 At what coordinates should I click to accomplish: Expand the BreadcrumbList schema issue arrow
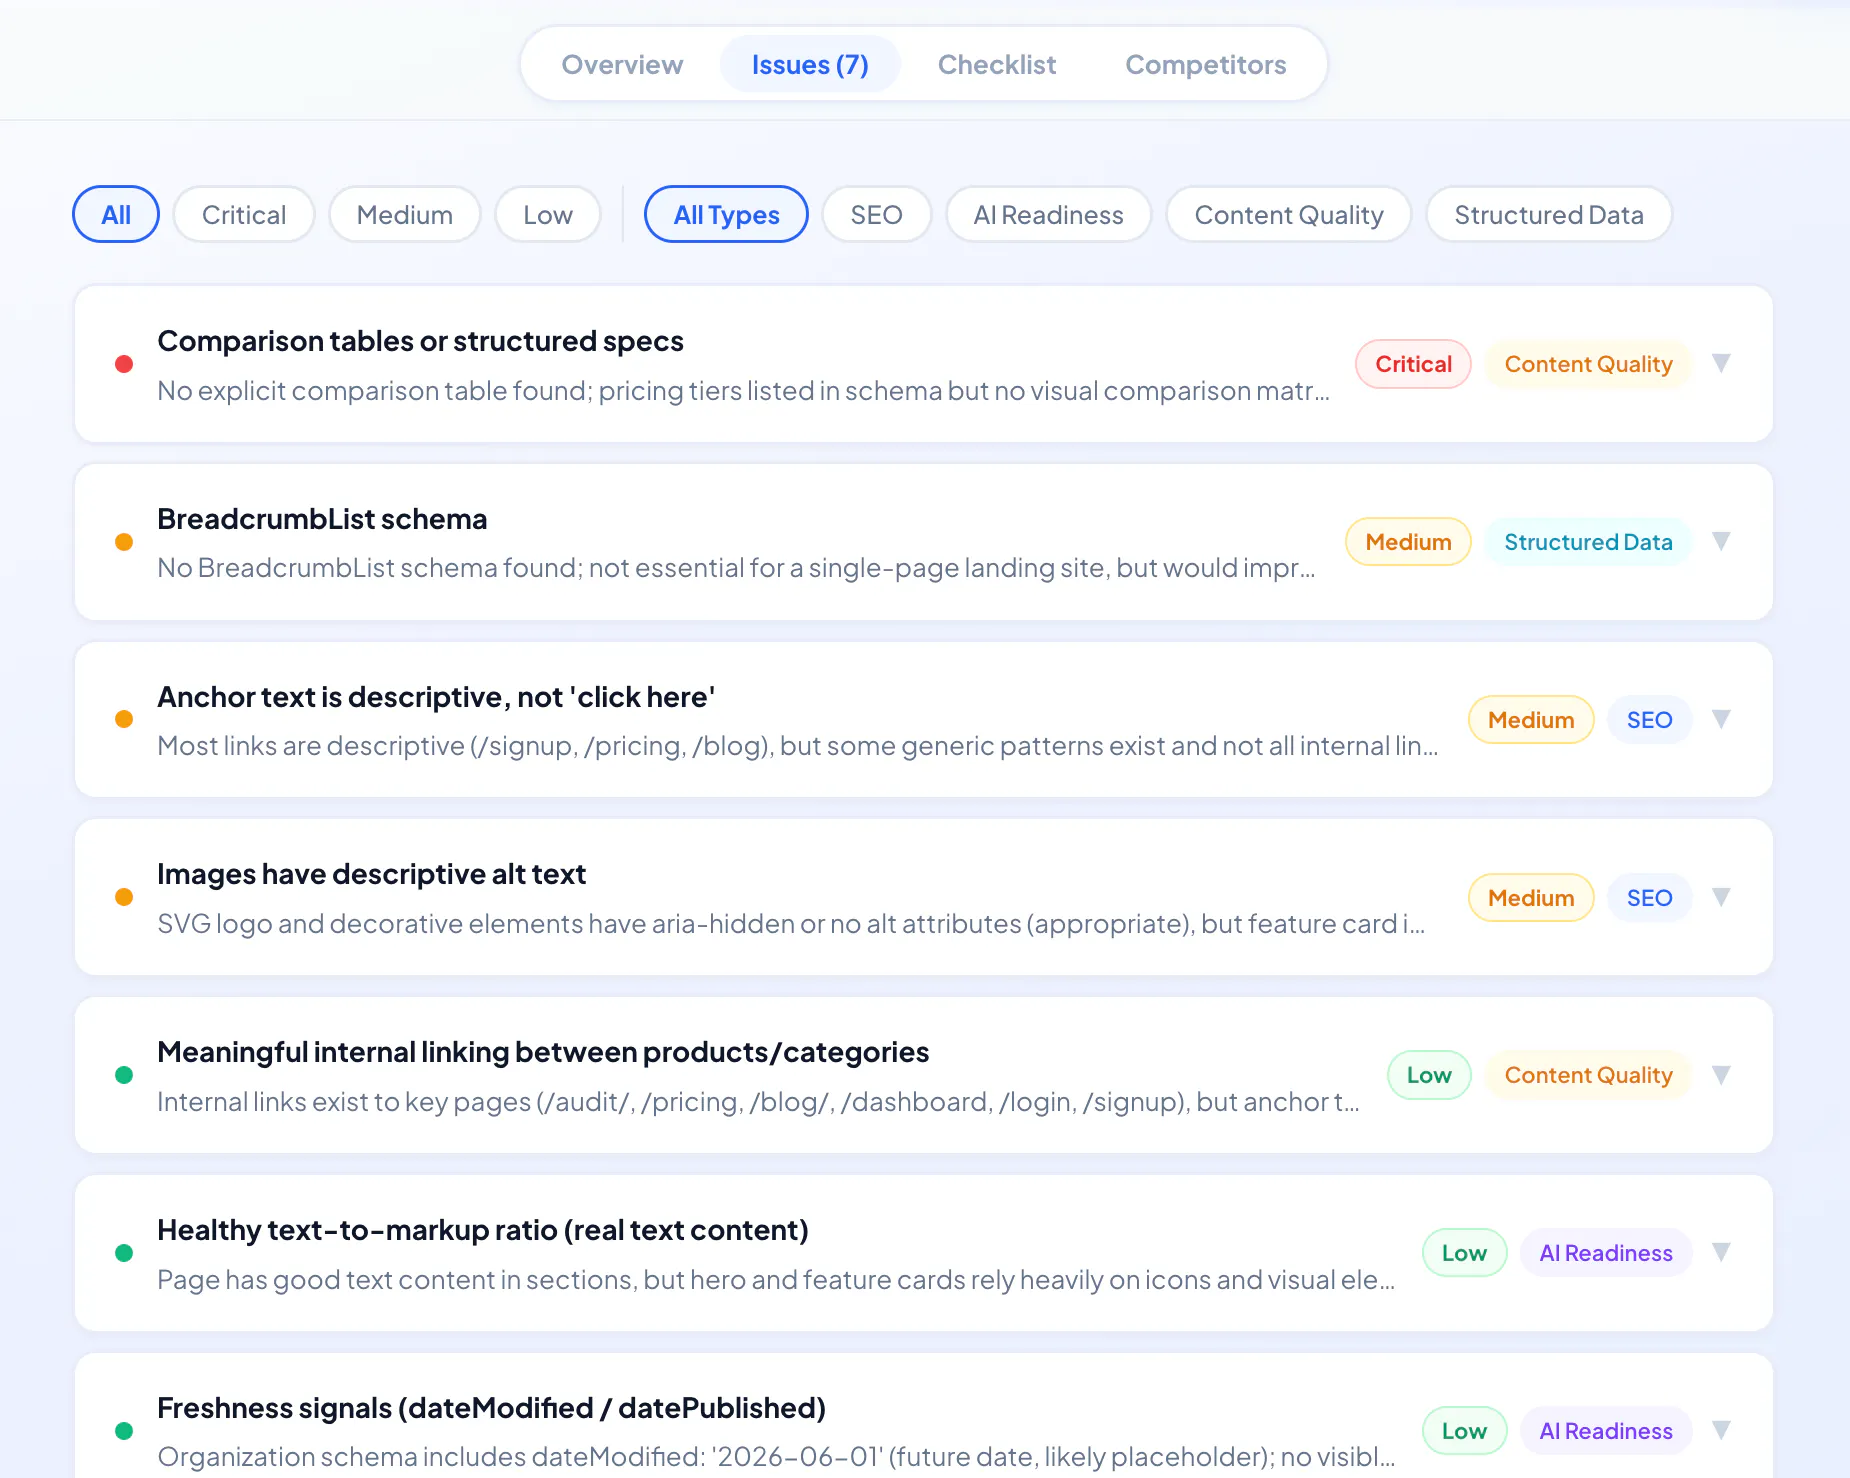click(1721, 541)
